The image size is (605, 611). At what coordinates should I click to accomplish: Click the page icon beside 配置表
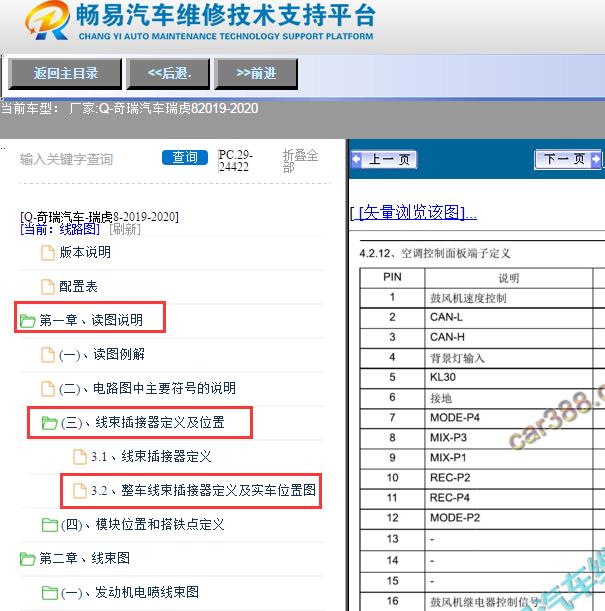(48, 287)
